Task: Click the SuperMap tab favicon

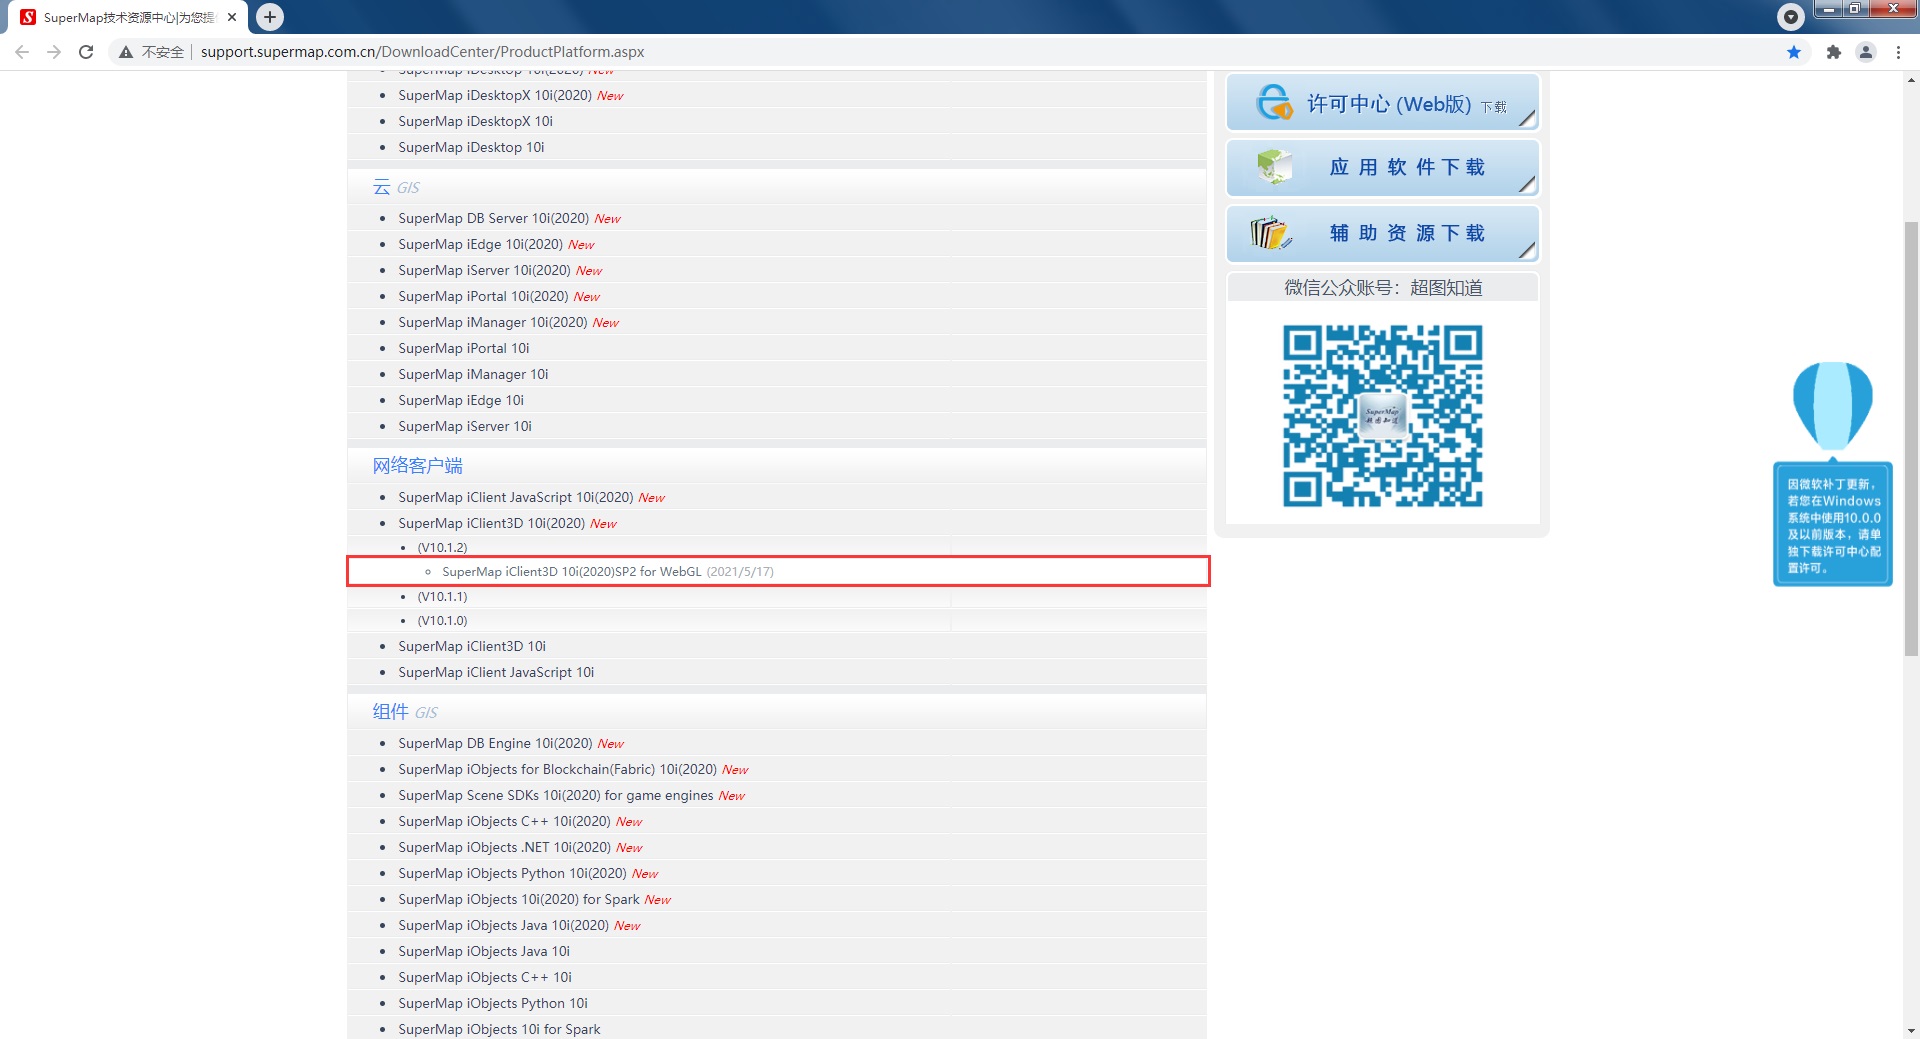Action: (28, 17)
